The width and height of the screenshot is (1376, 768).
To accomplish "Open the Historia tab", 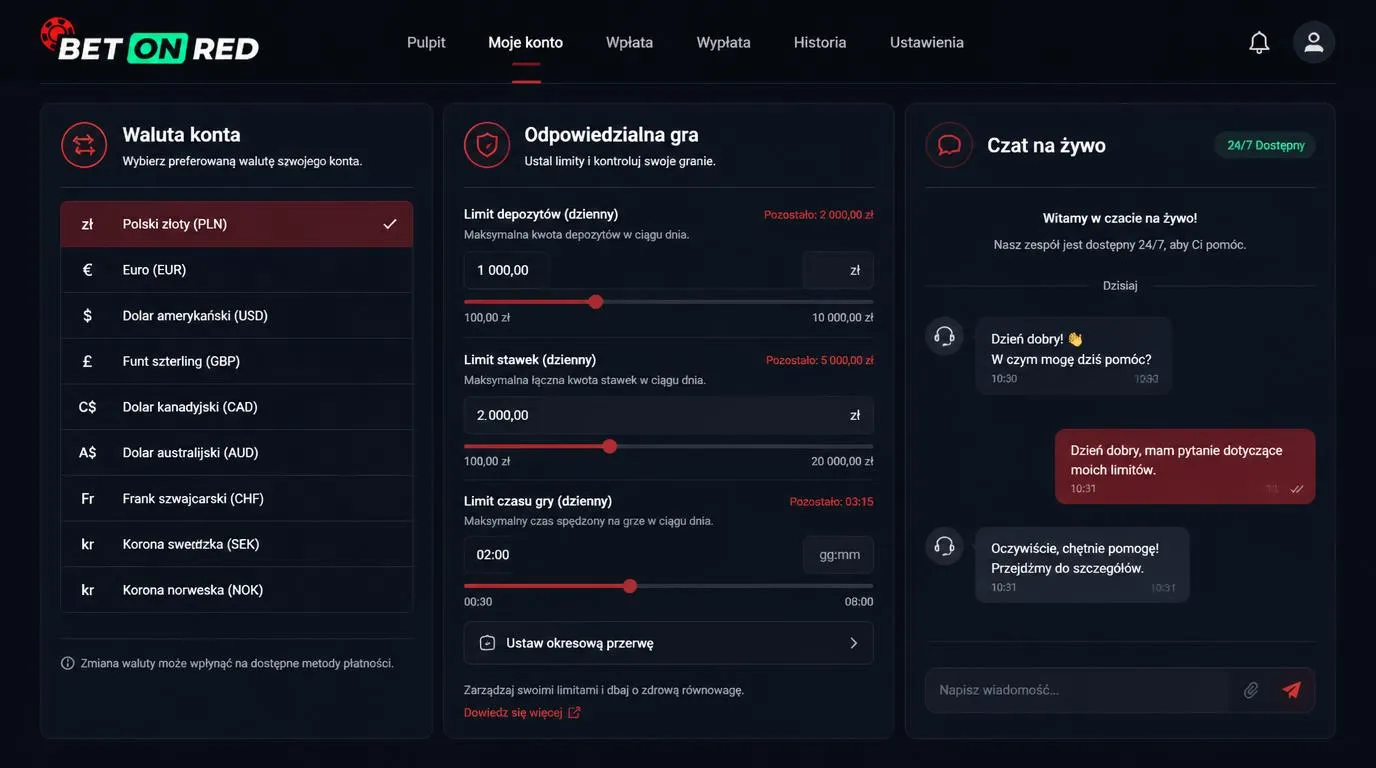I will click(x=820, y=42).
